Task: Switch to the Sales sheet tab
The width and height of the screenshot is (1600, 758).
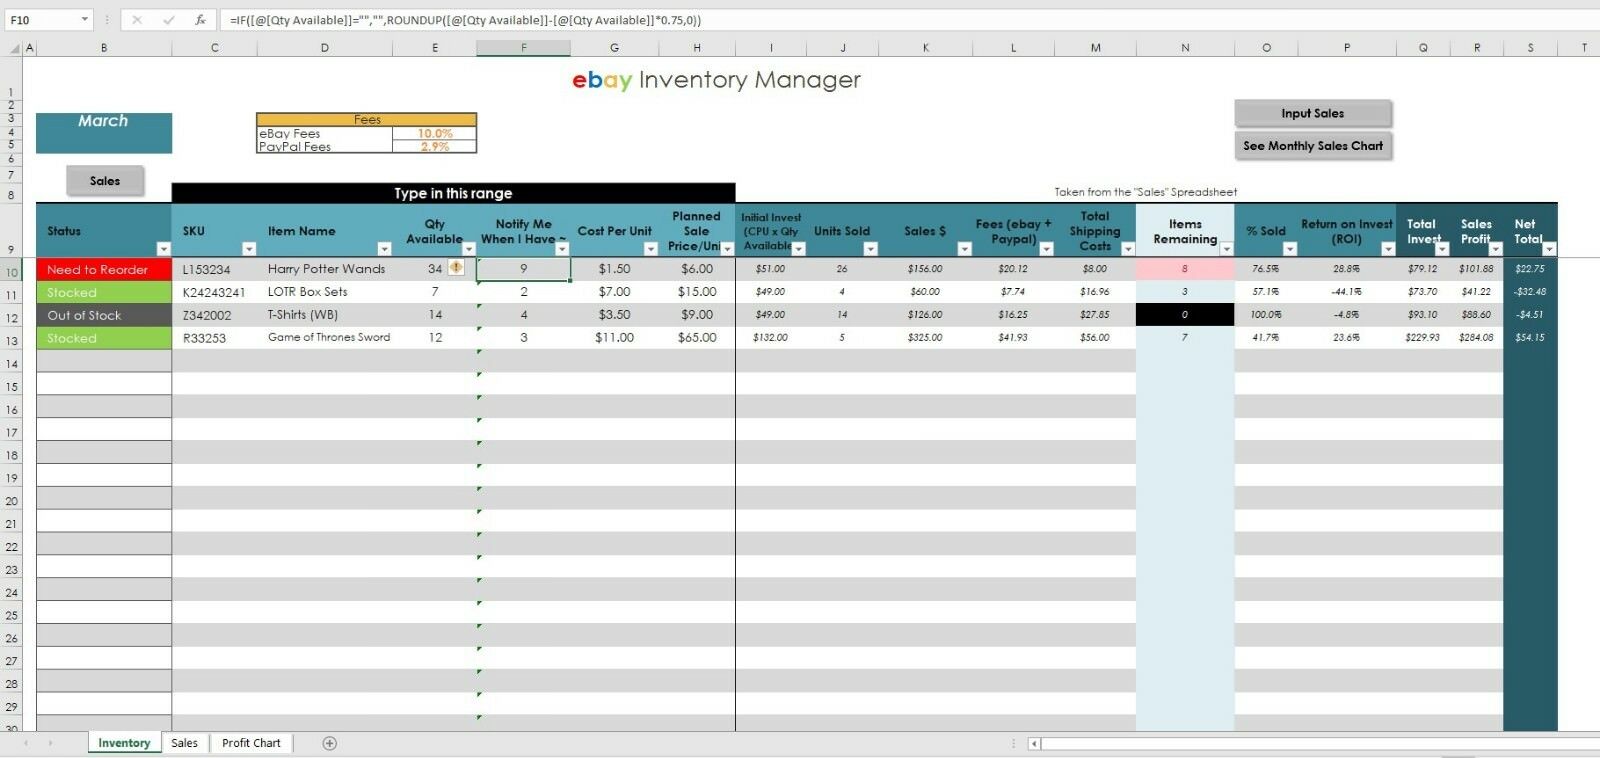Action: [184, 743]
